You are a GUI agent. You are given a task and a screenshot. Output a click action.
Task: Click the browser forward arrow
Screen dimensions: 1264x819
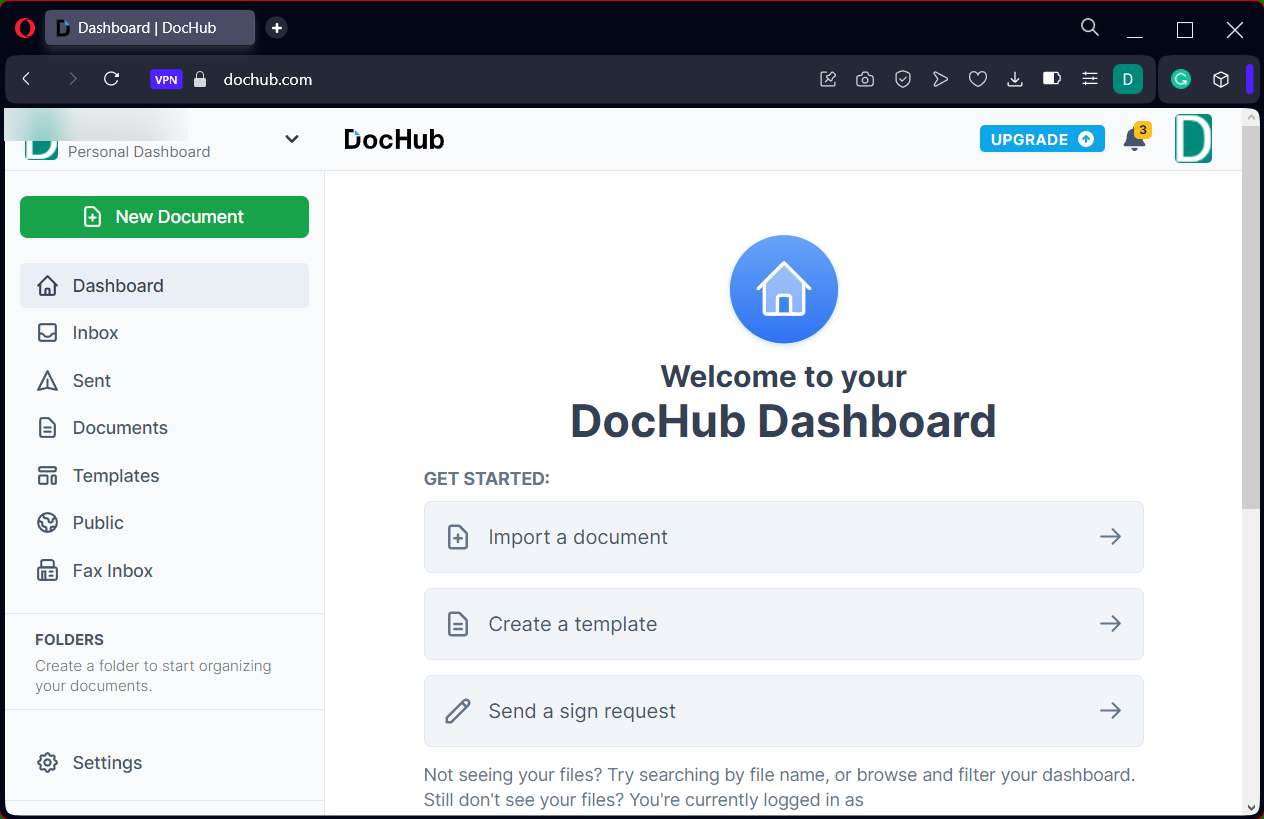click(72, 79)
